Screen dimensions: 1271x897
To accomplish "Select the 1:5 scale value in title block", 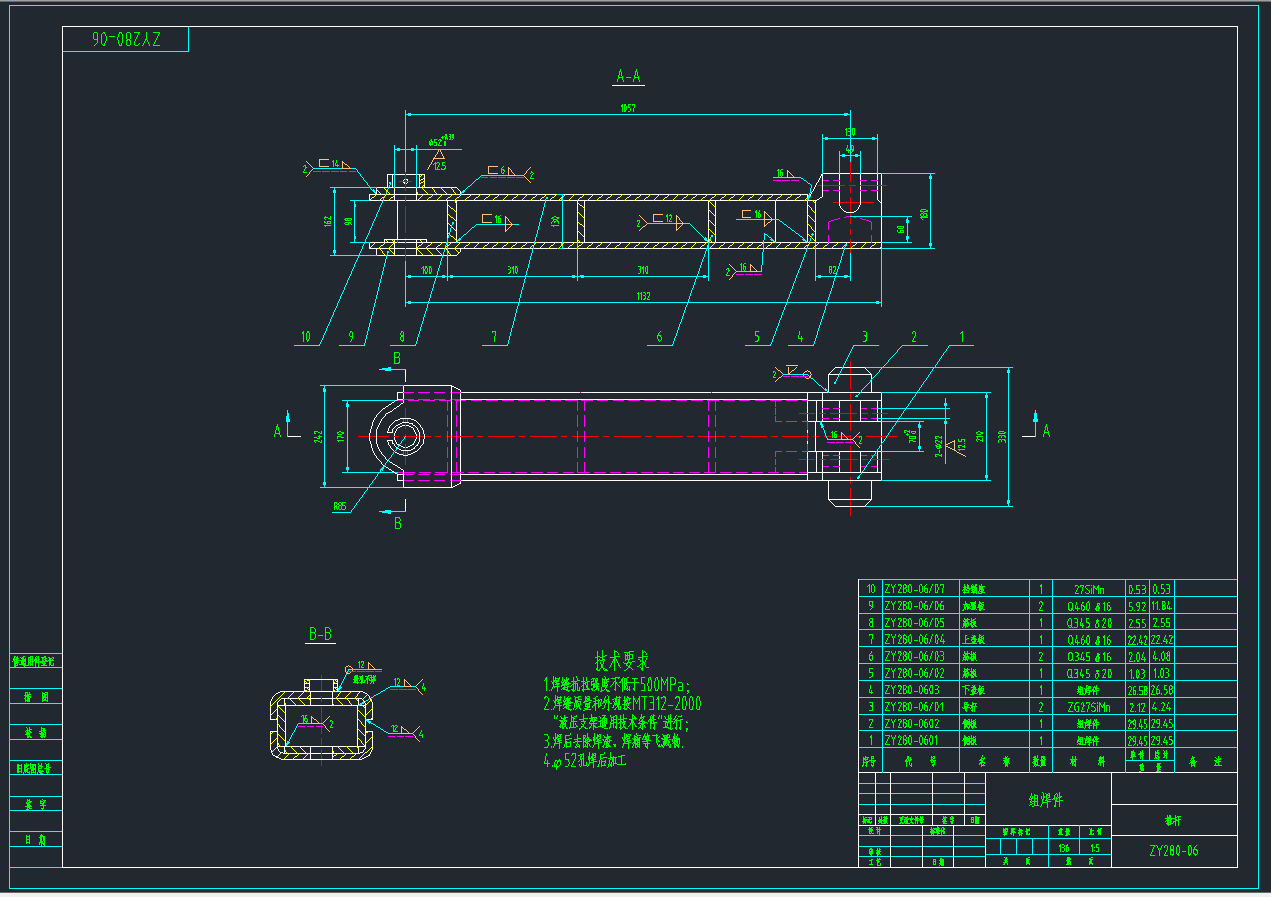I will coord(1094,847).
